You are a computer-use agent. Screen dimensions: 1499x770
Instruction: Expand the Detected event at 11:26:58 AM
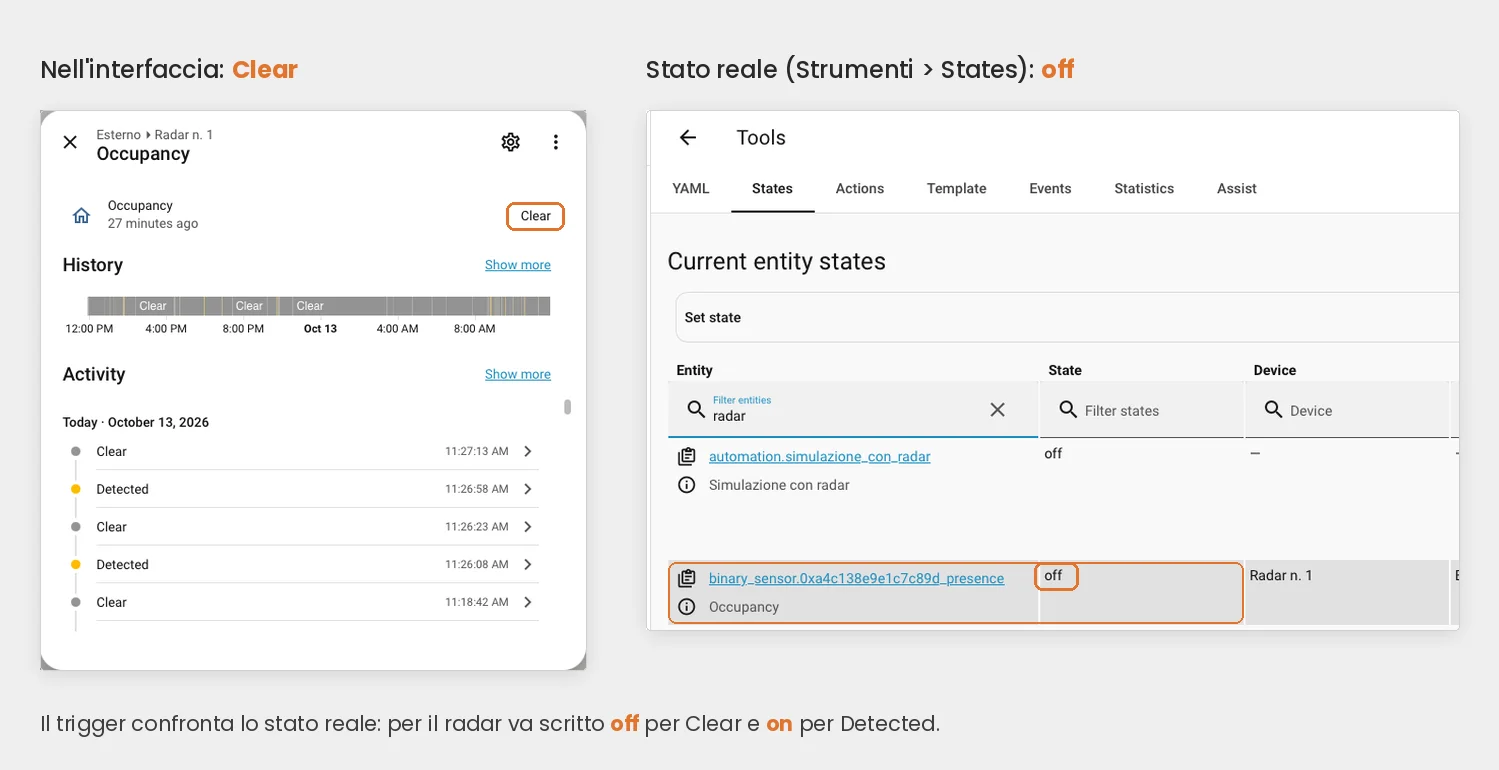click(x=528, y=489)
